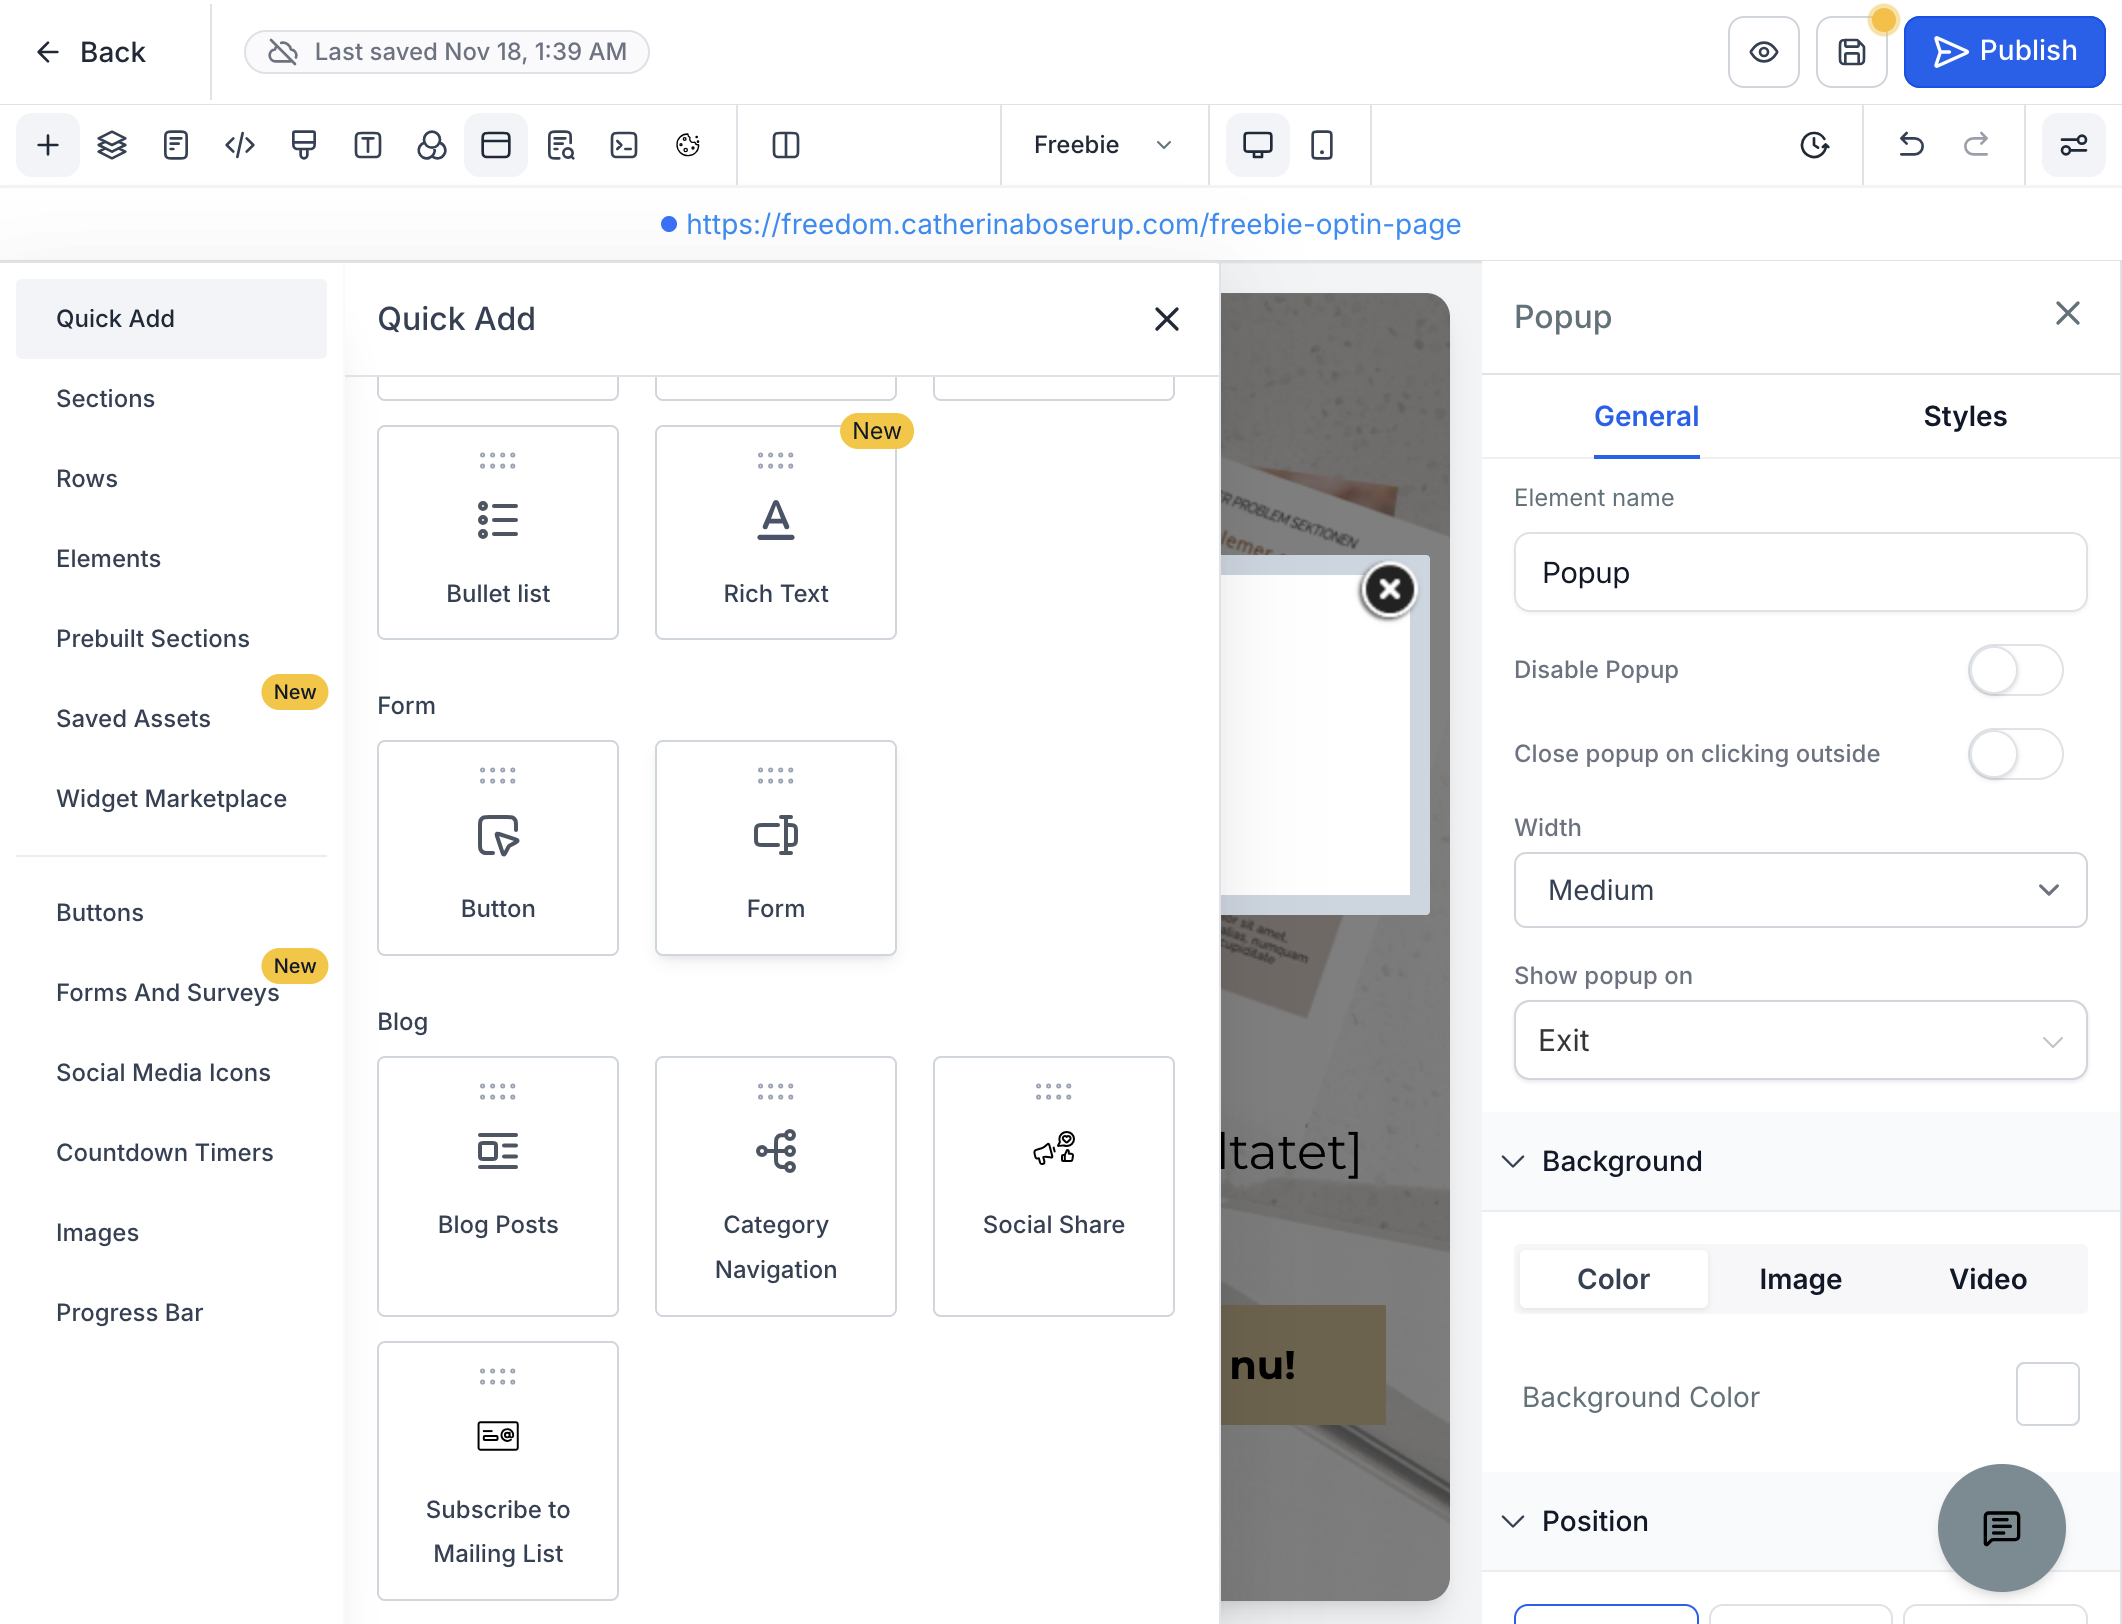Click the redo arrow icon
The width and height of the screenshot is (2122, 1624).
(x=1976, y=145)
